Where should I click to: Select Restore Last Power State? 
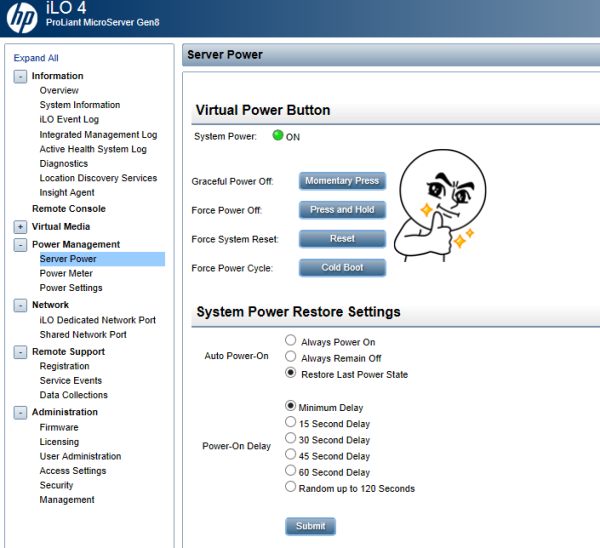tap(290, 373)
